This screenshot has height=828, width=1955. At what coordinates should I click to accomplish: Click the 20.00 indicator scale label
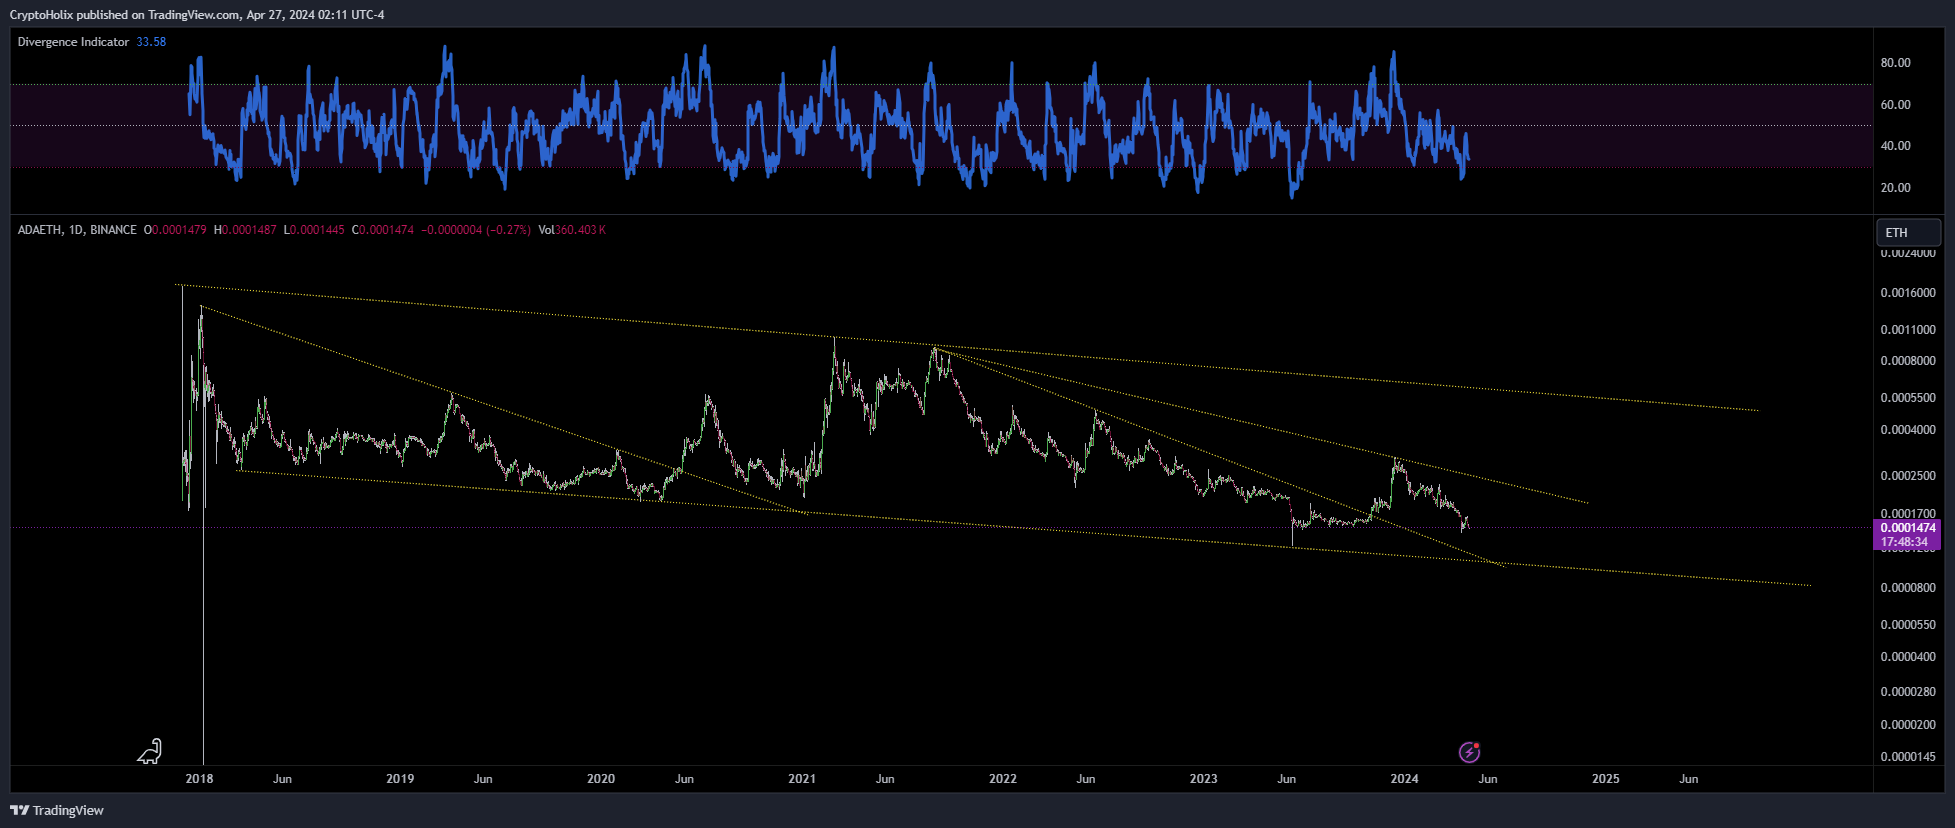tap(1895, 188)
